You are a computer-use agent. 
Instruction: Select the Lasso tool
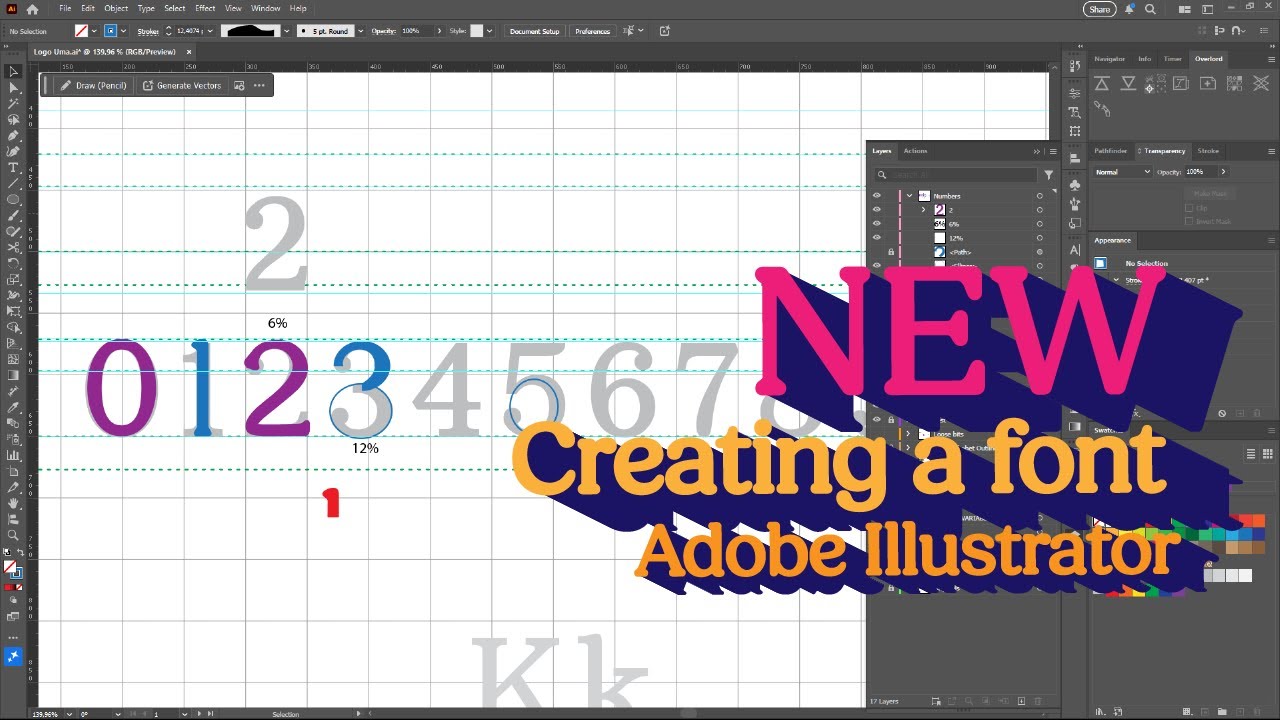pyautogui.click(x=13, y=120)
